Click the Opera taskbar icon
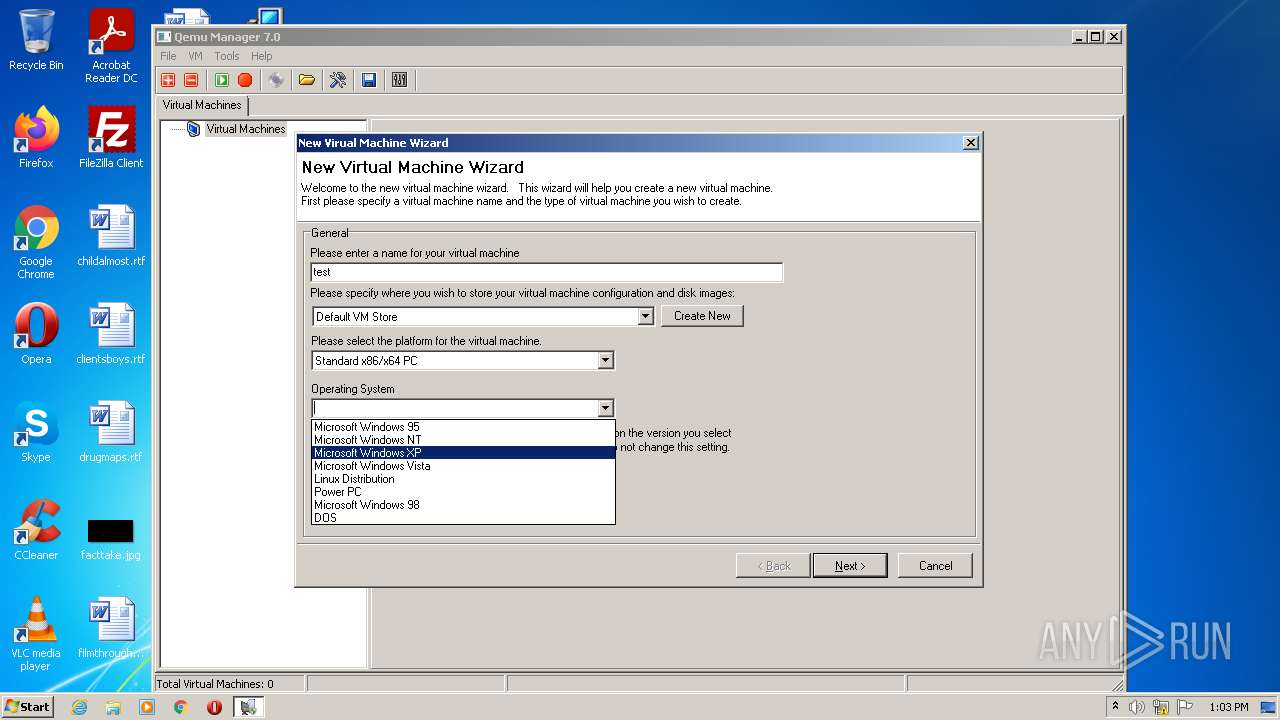 [214, 707]
